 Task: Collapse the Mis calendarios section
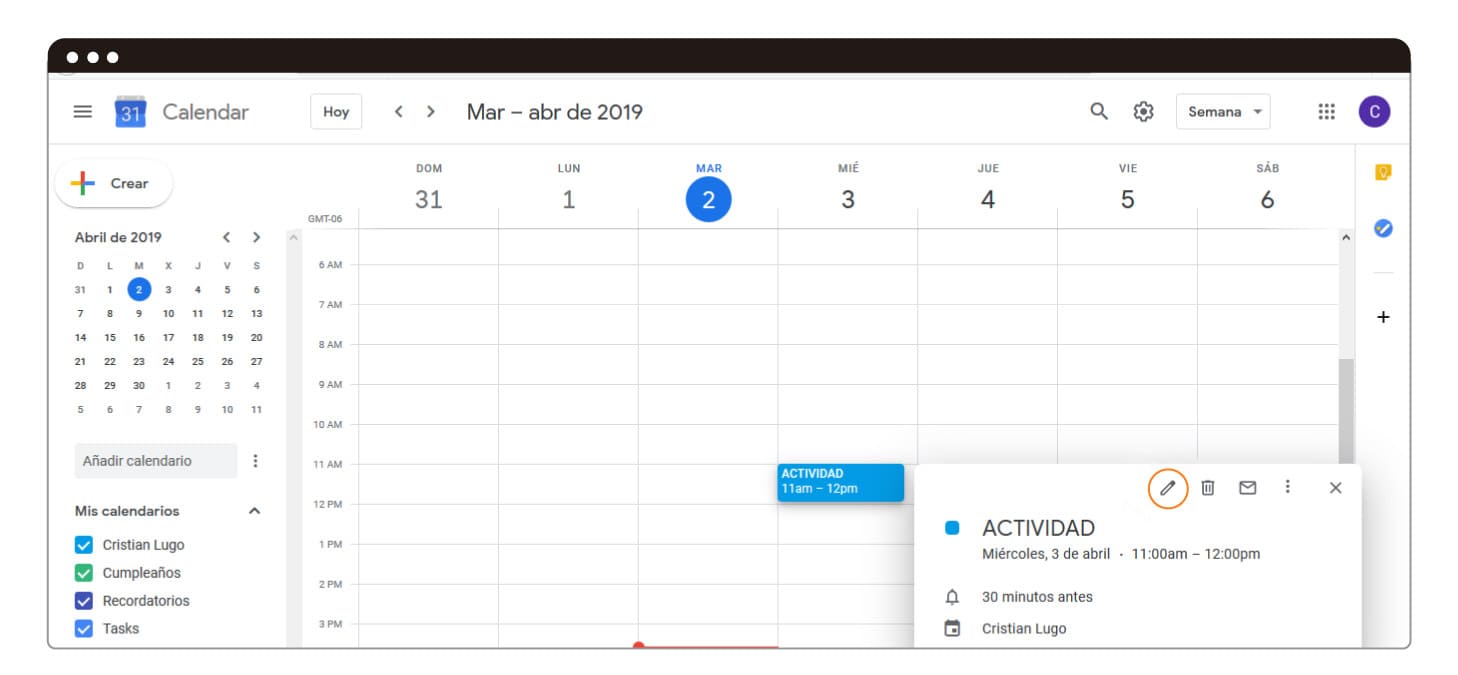254,511
